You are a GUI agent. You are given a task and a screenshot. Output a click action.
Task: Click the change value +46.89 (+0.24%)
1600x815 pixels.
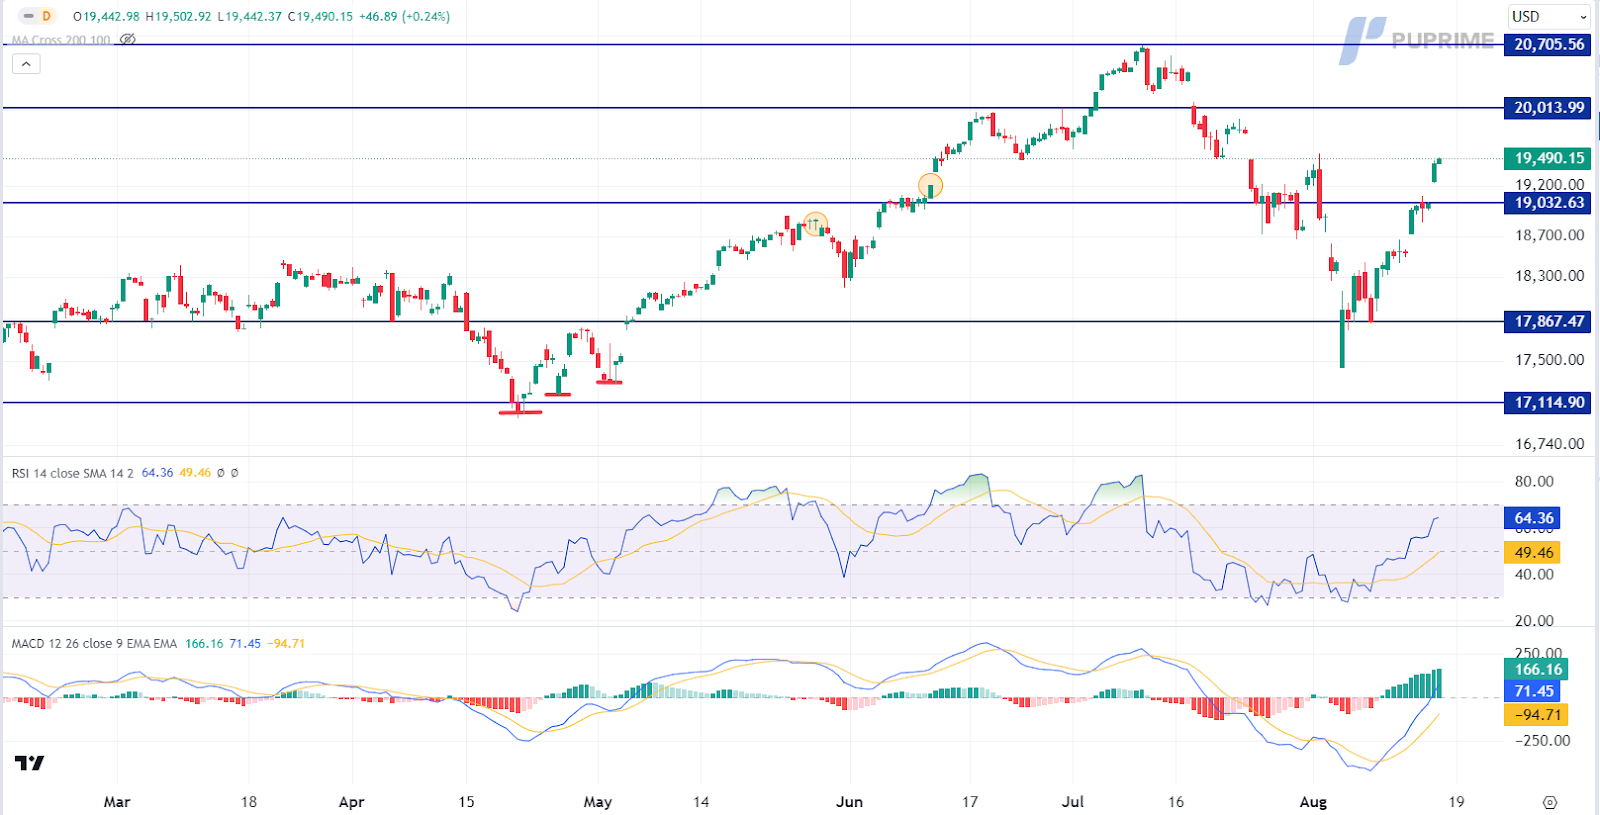tap(404, 17)
